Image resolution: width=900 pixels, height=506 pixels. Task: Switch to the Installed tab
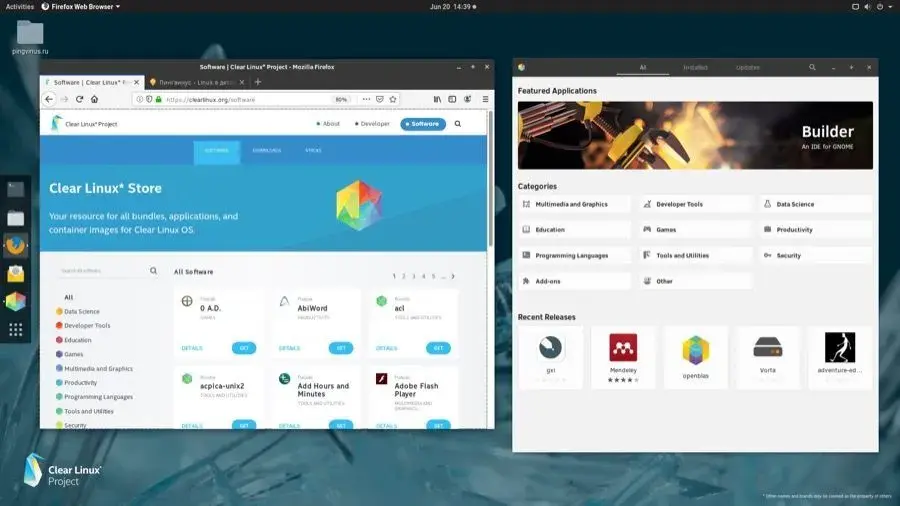click(695, 67)
